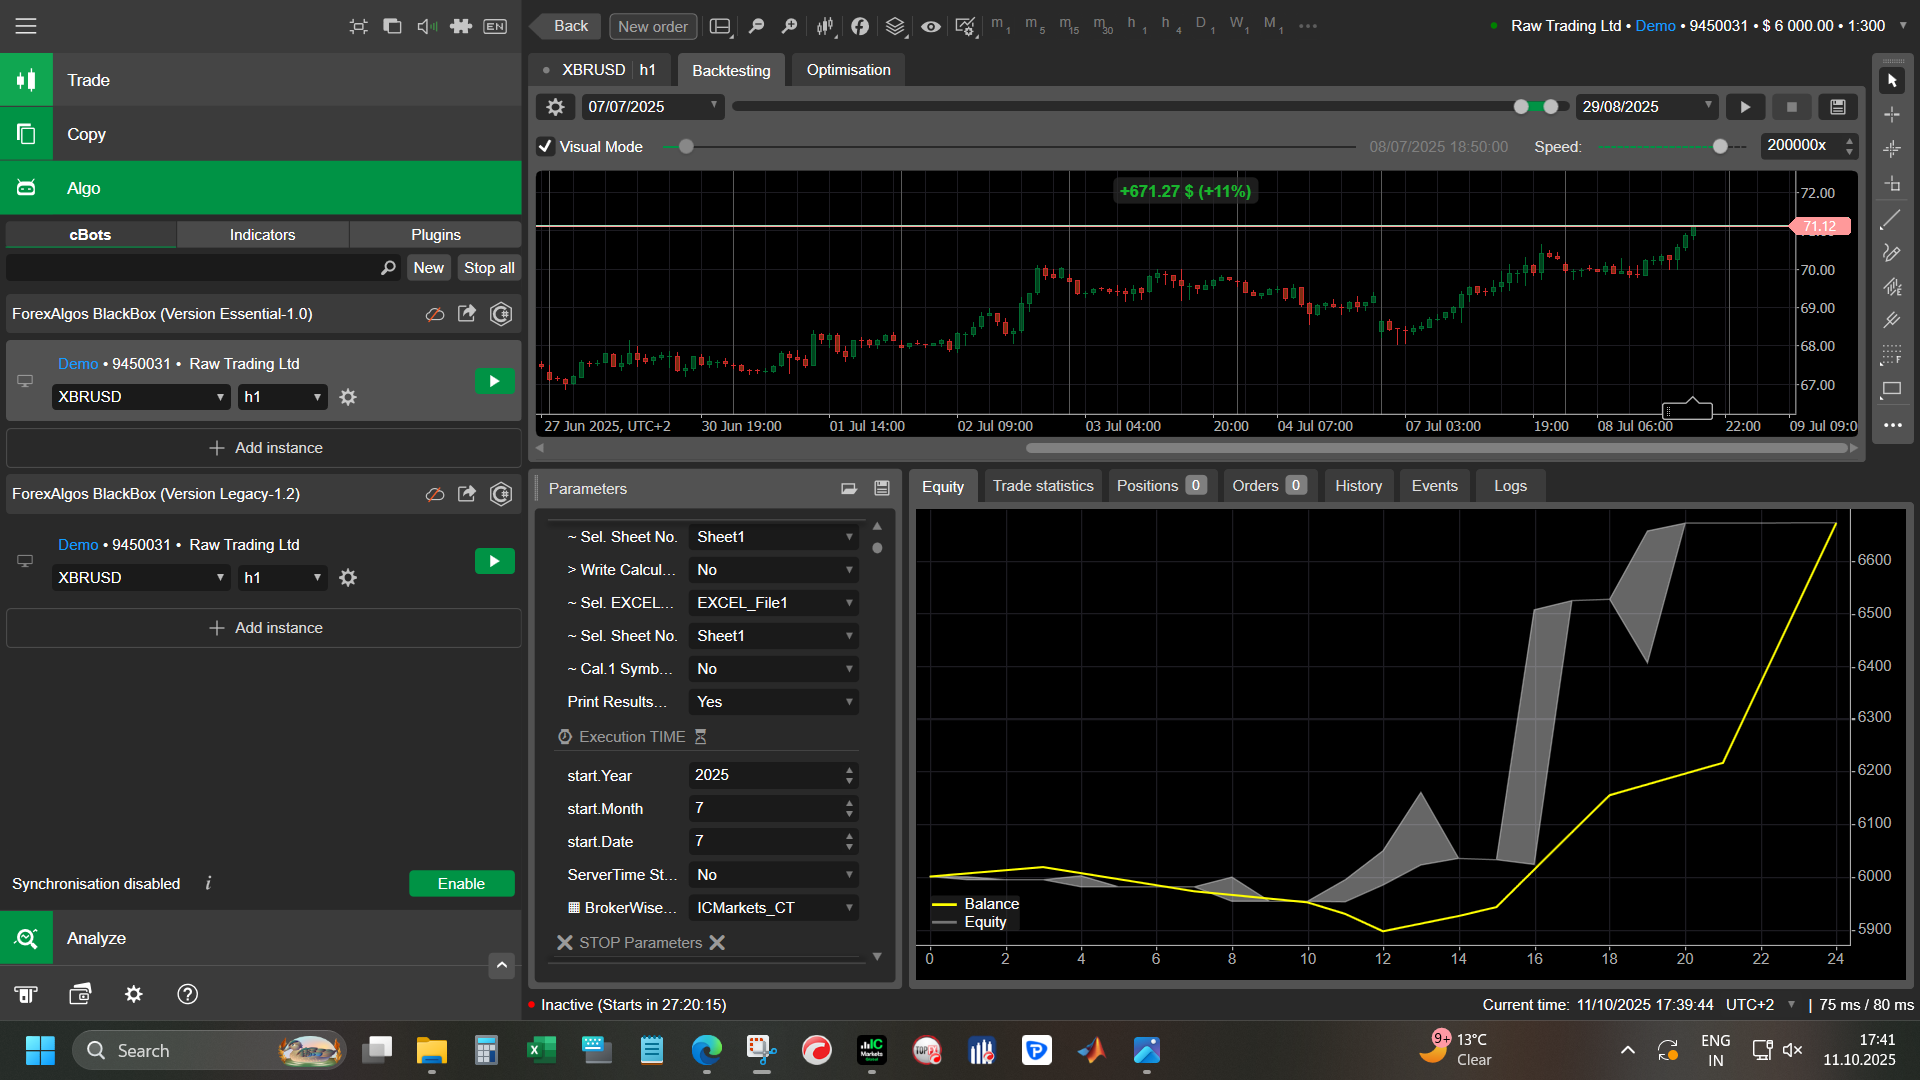Start the Legacy-1.2 cBot instance
Screen dimensions: 1920x1080
click(x=494, y=561)
